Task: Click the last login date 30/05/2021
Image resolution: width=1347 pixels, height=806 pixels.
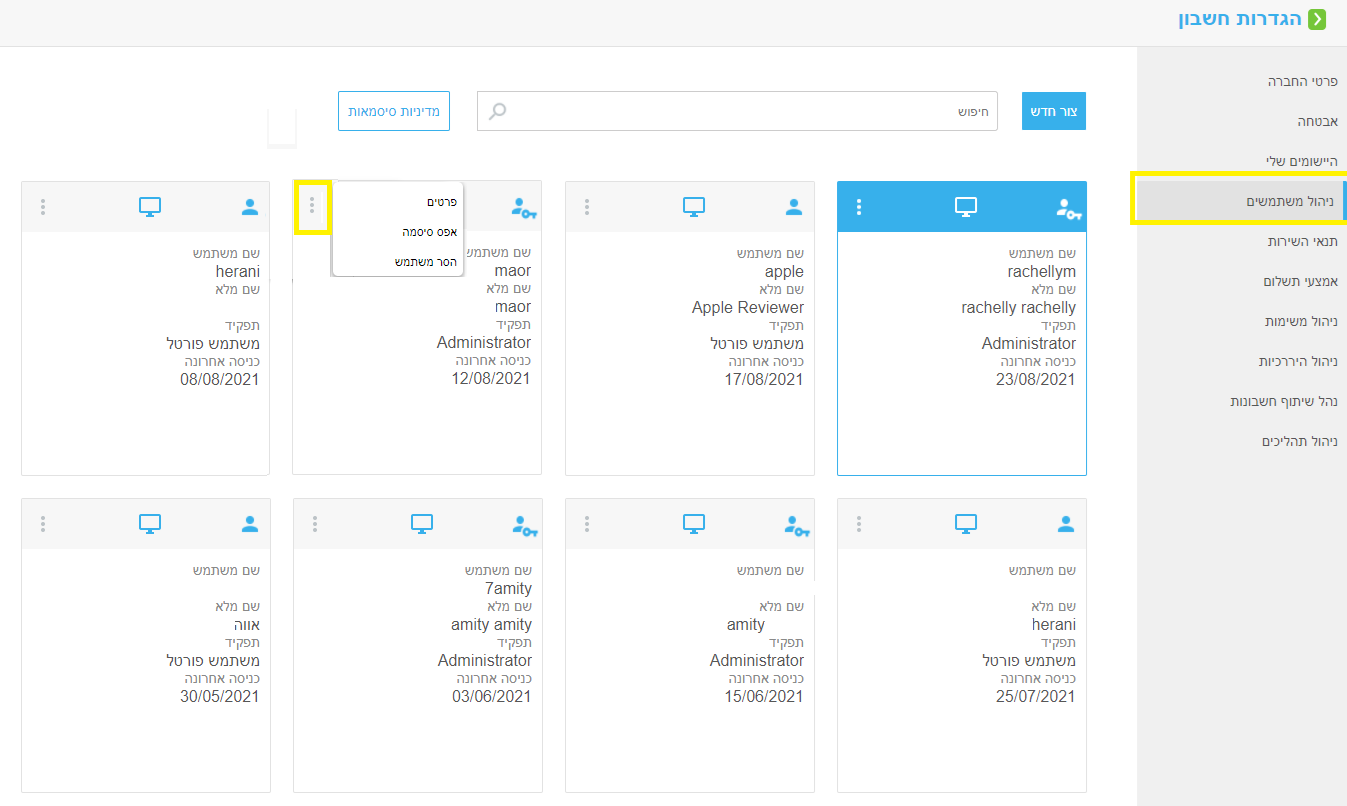Action: tap(220, 696)
